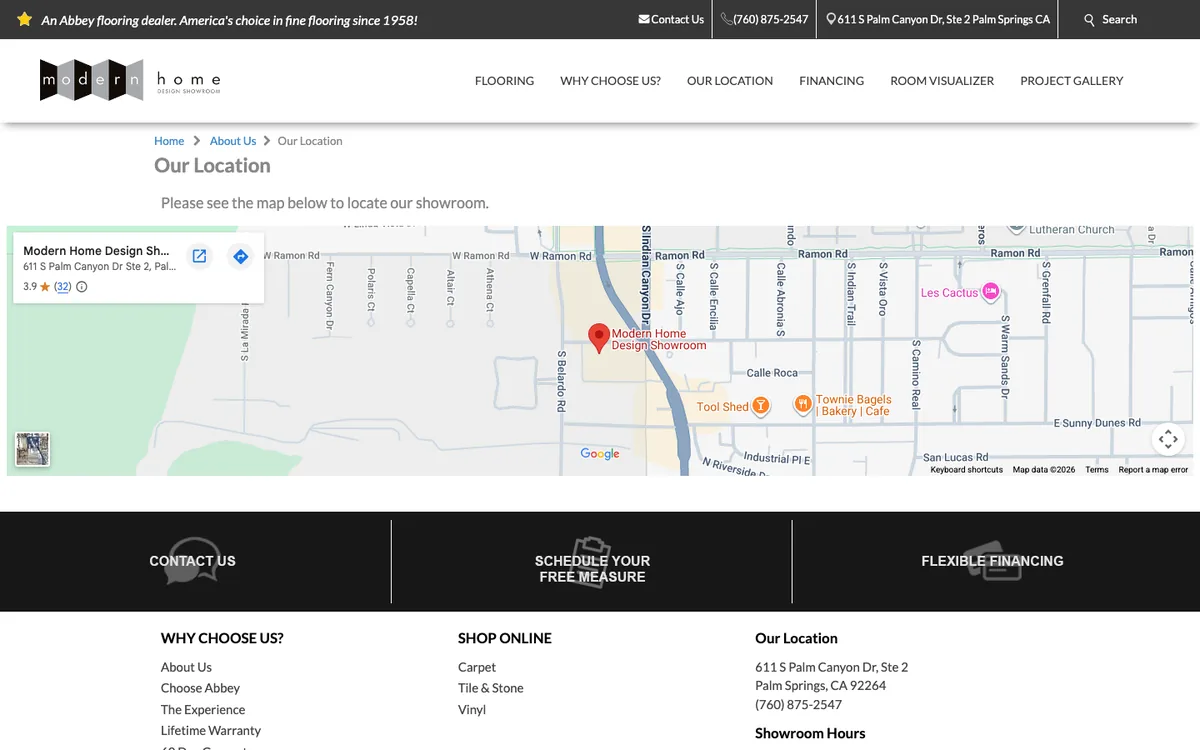Click top bar address 611 S Palm Canyon Dr
The image size is (1200, 750).
tap(943, 19)
